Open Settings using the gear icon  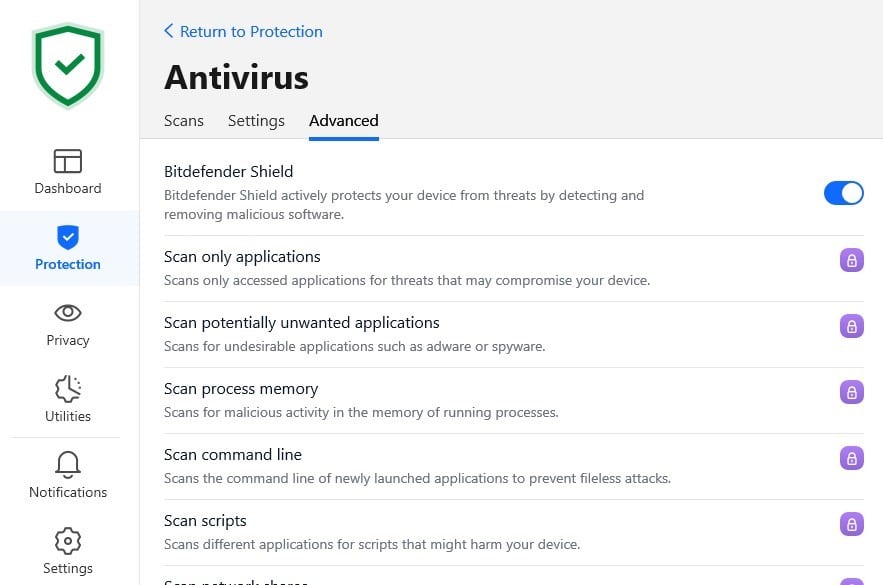pos(67,549)
